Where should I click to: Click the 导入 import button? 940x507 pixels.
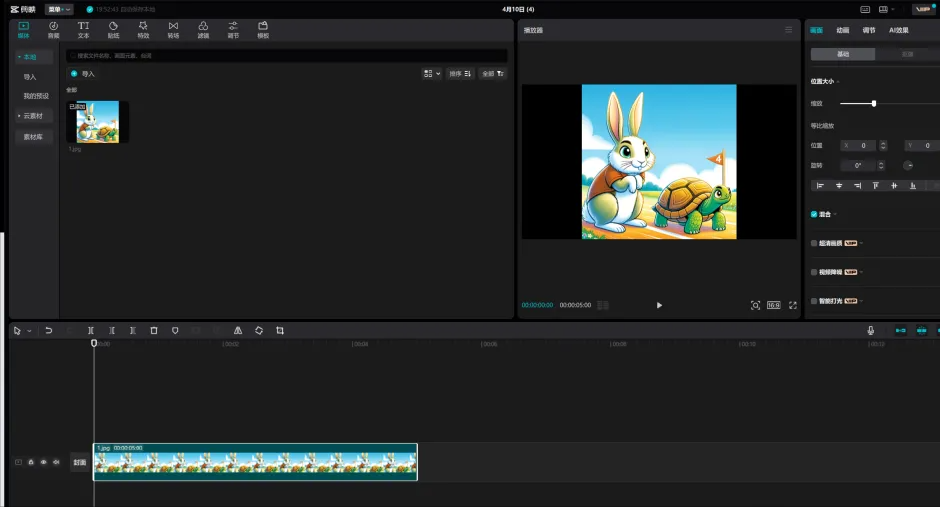coord(84,73)
